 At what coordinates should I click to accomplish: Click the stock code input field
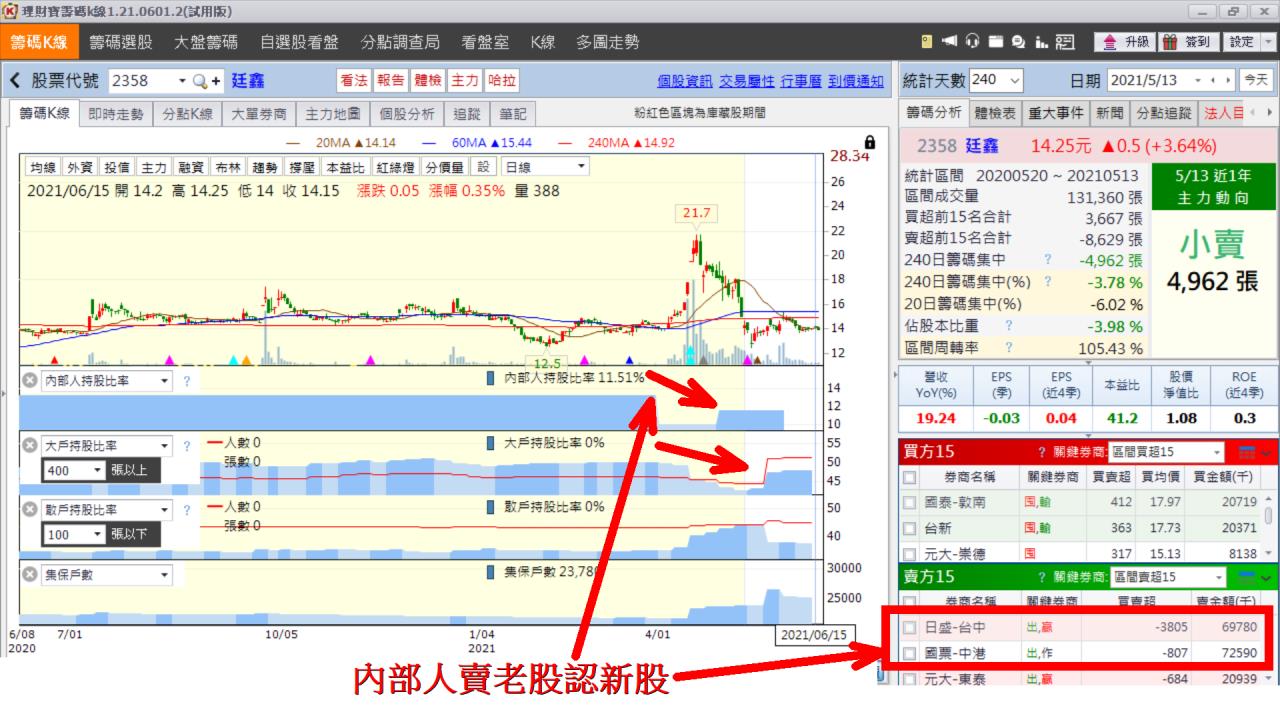(x=141, y=81)
